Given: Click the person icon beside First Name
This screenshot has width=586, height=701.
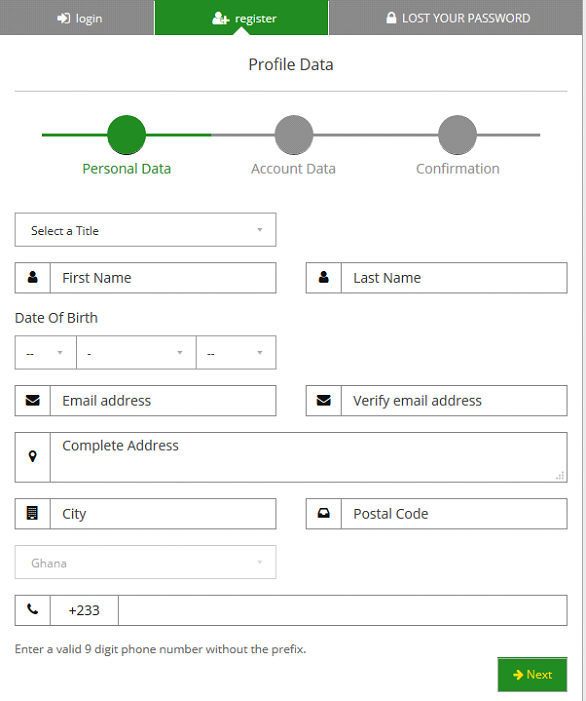Looking at the screenshot, I should pyautogui.click(x=33, y=278).
